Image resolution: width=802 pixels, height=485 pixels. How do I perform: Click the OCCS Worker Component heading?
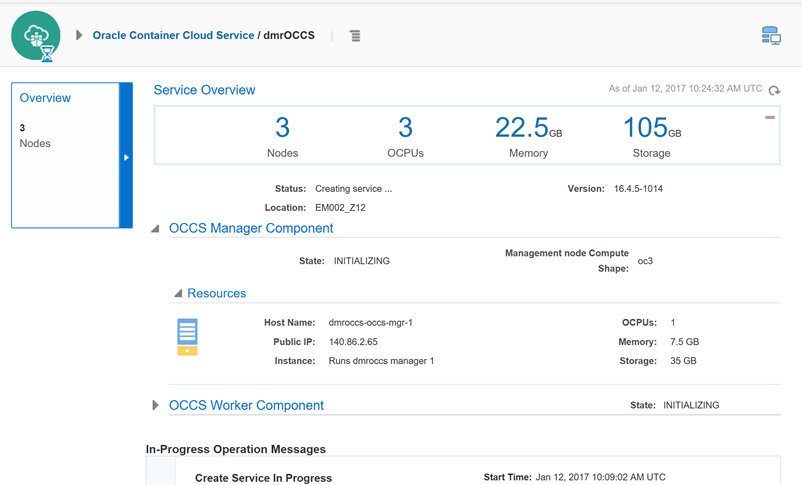tap(246, 405)
